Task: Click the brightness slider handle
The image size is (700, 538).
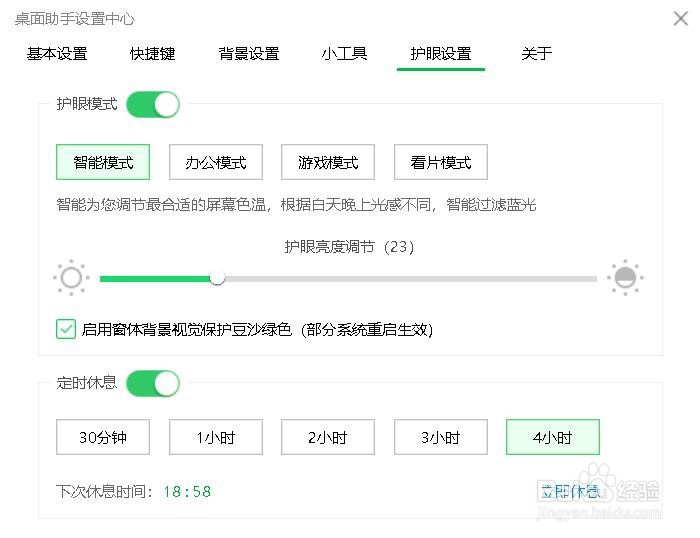Action: click(217, 278)
